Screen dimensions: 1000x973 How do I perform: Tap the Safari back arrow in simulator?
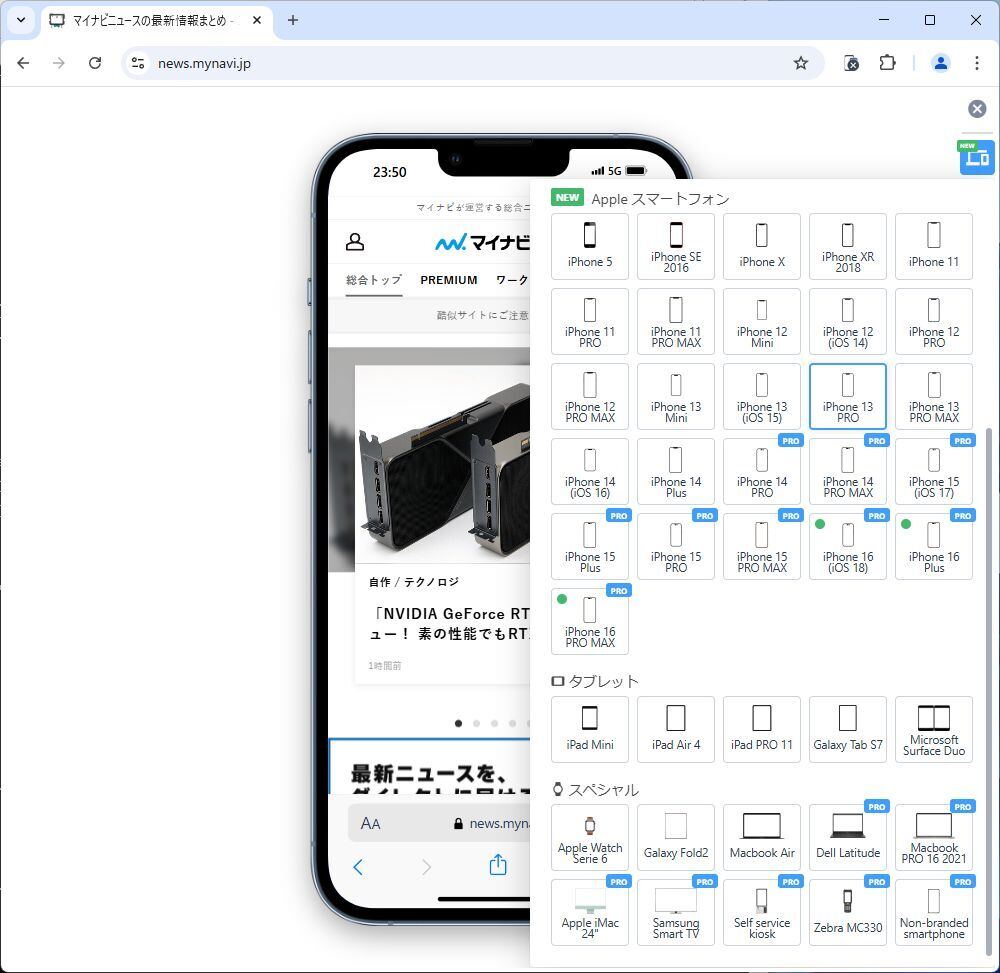pos(358,867)
